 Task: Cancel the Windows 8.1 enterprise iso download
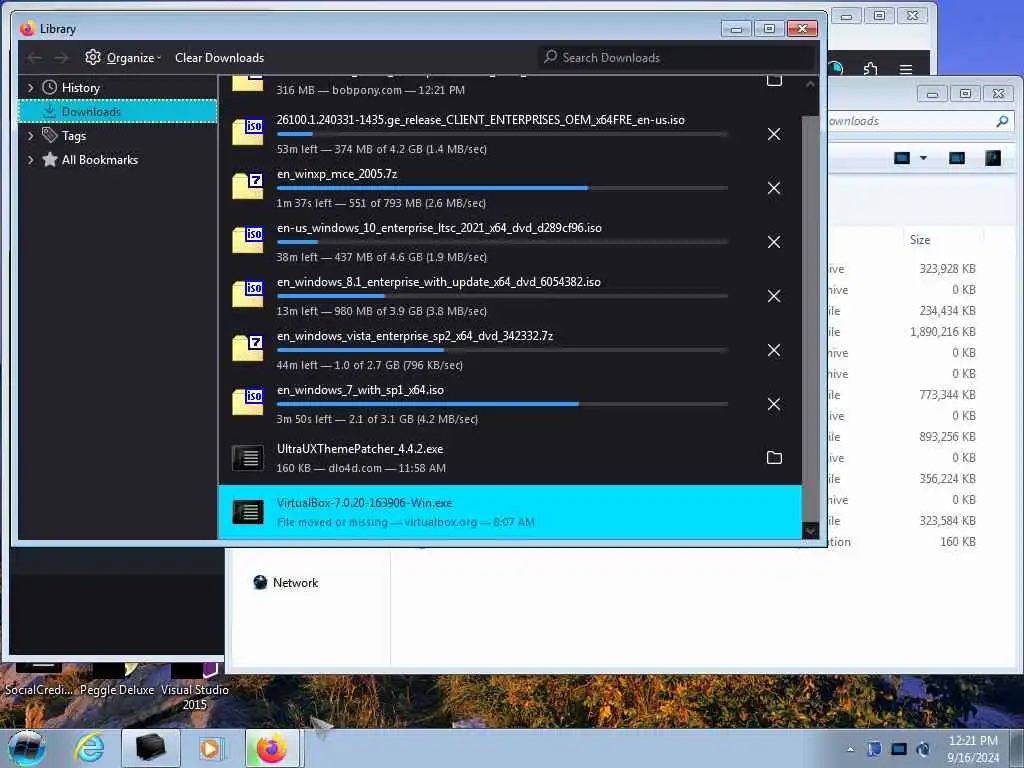pyautogui.click(x=774, y=296)
